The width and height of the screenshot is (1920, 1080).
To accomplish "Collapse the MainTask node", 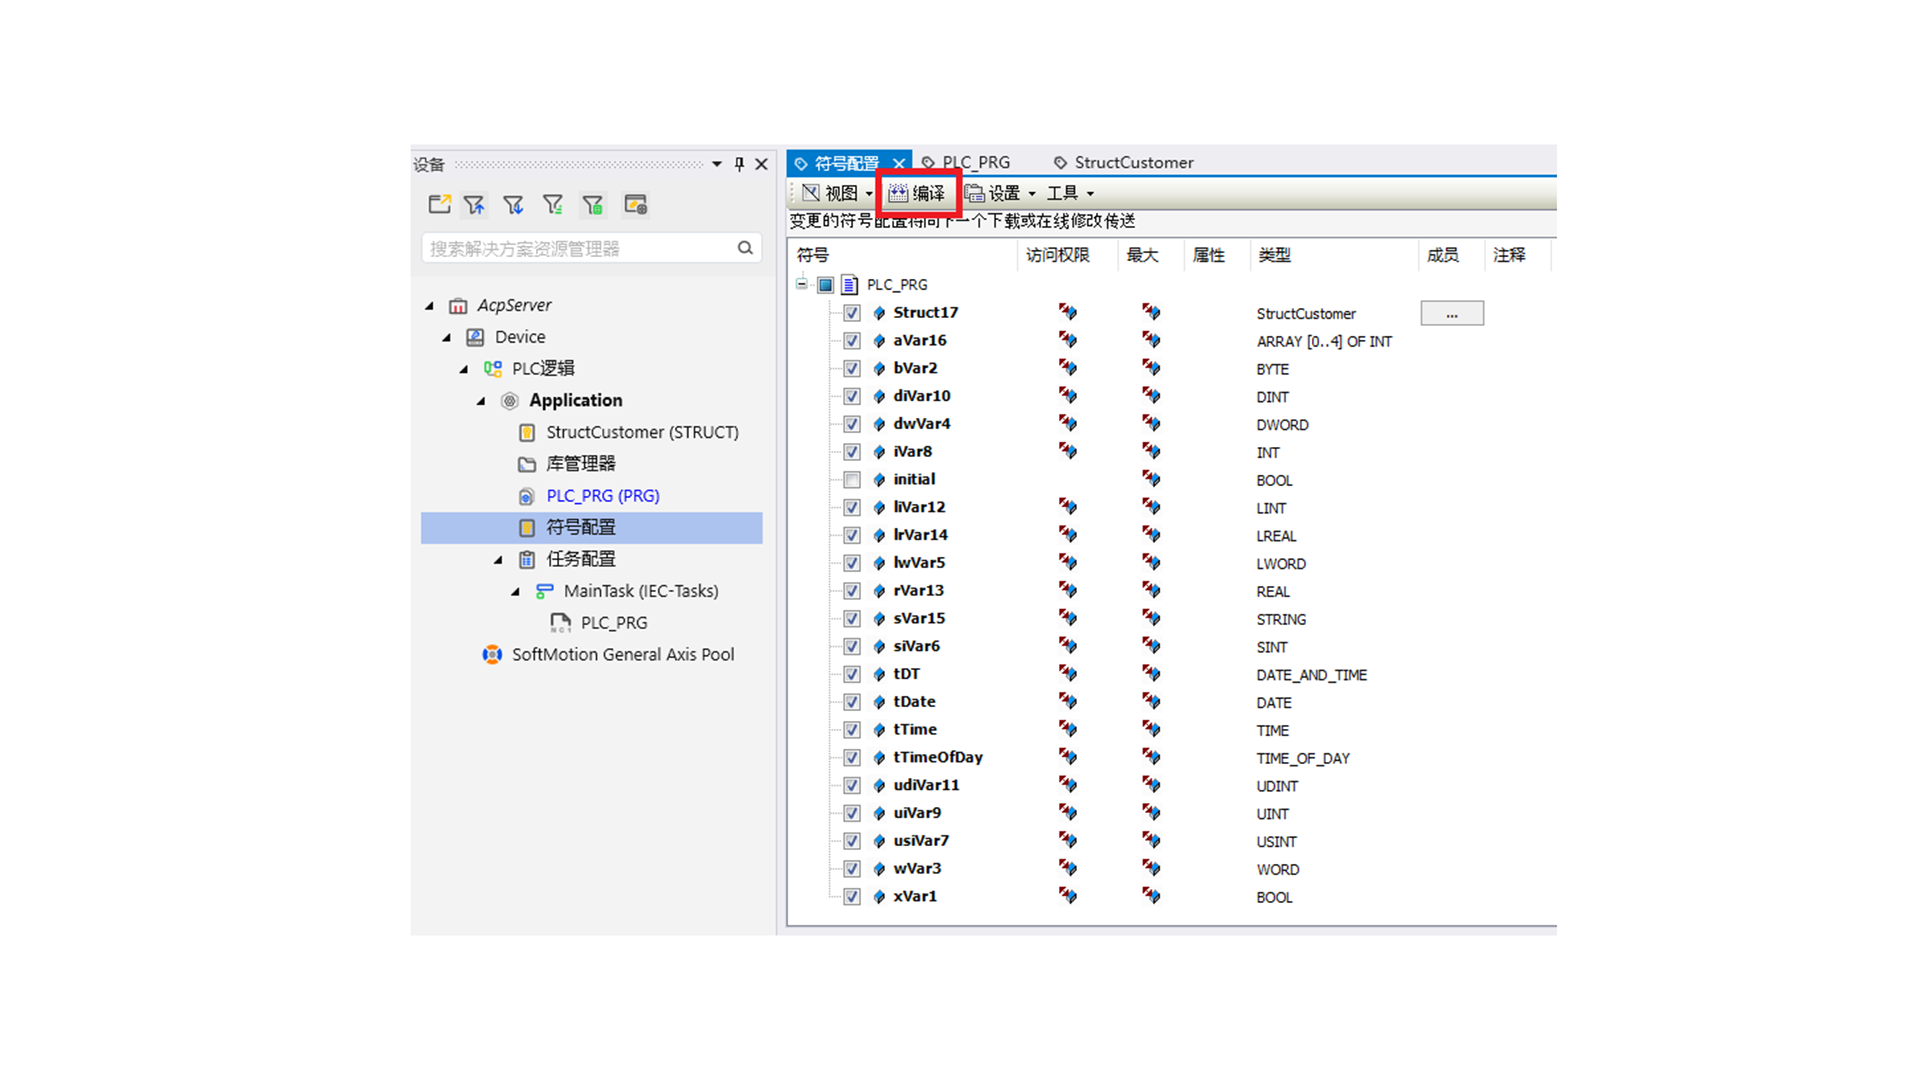I will 516,592.
